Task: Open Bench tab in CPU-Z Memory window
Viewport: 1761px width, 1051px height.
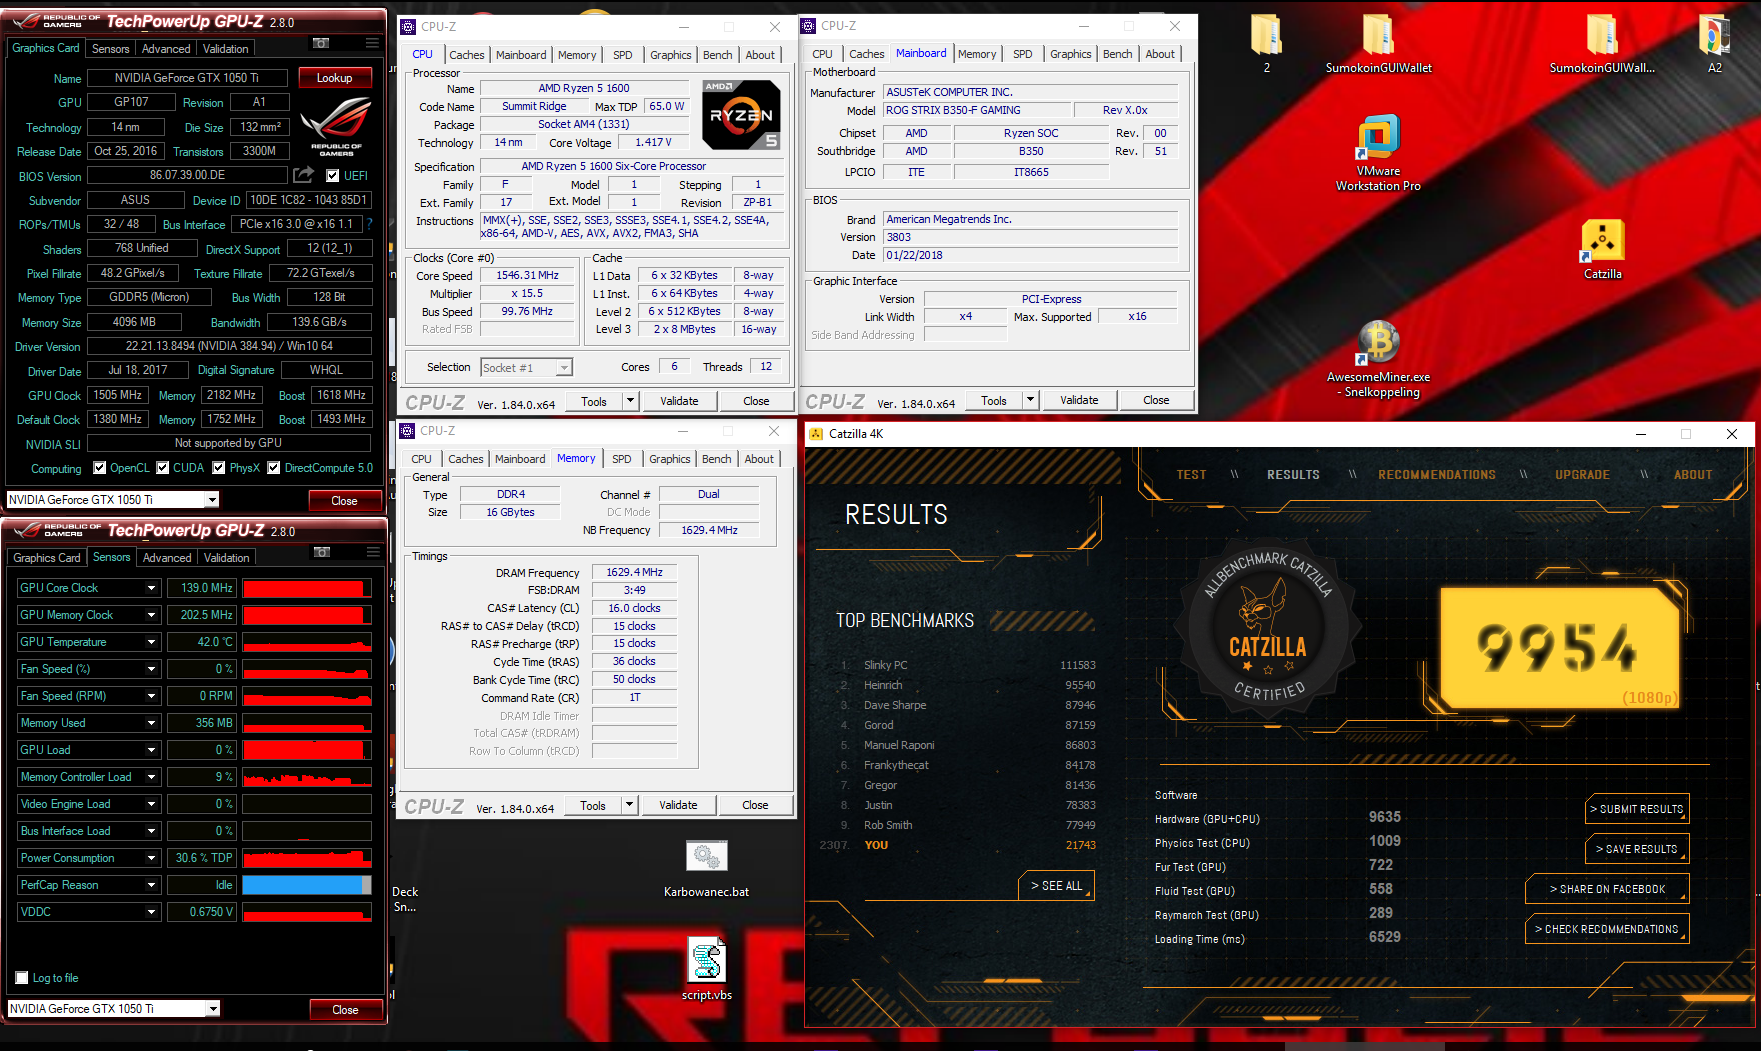Action: [x=716, y=459]
